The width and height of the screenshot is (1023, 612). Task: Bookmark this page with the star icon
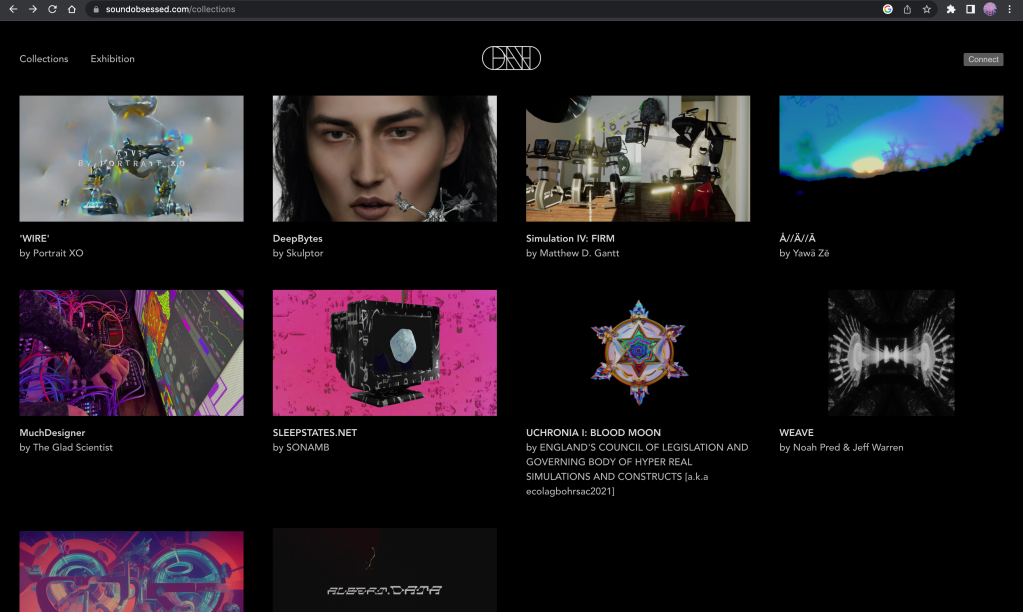[x=927, y=9]
